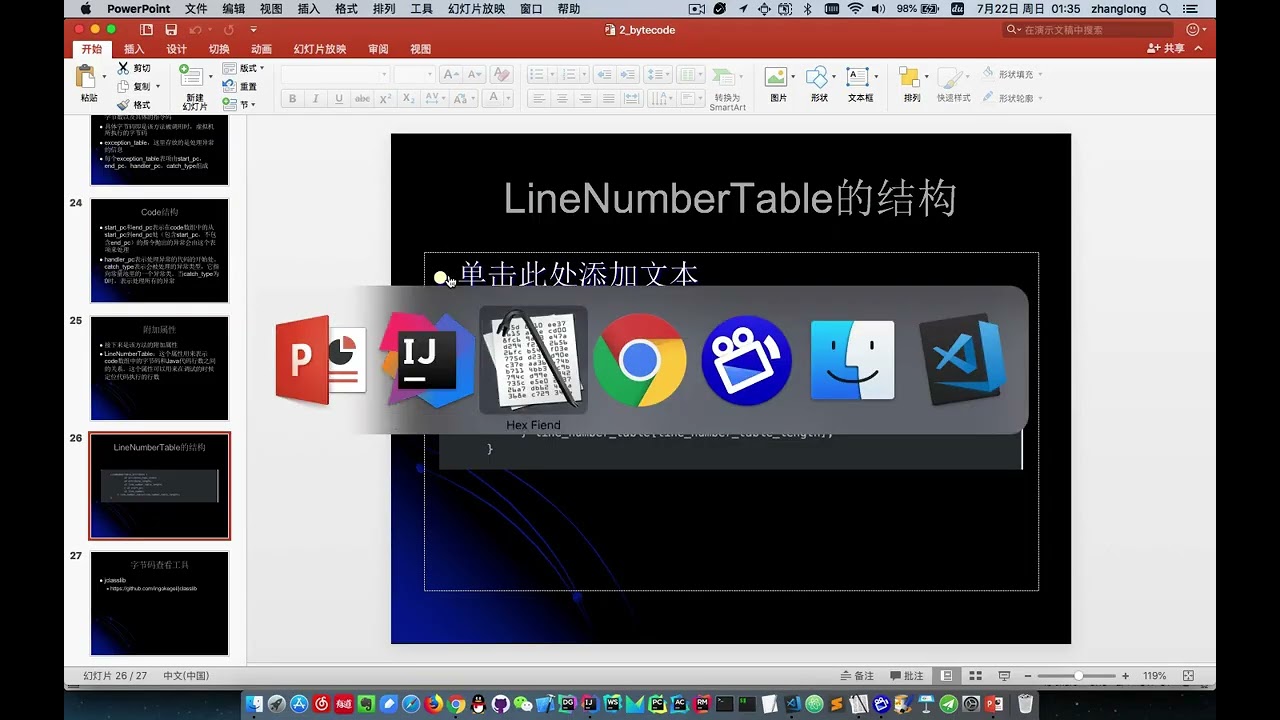Image resolution: width=1280 pixels, height=720 pixels.
Task: Toggle the Notes (备注) pane
Action: (x=857, y=676)
